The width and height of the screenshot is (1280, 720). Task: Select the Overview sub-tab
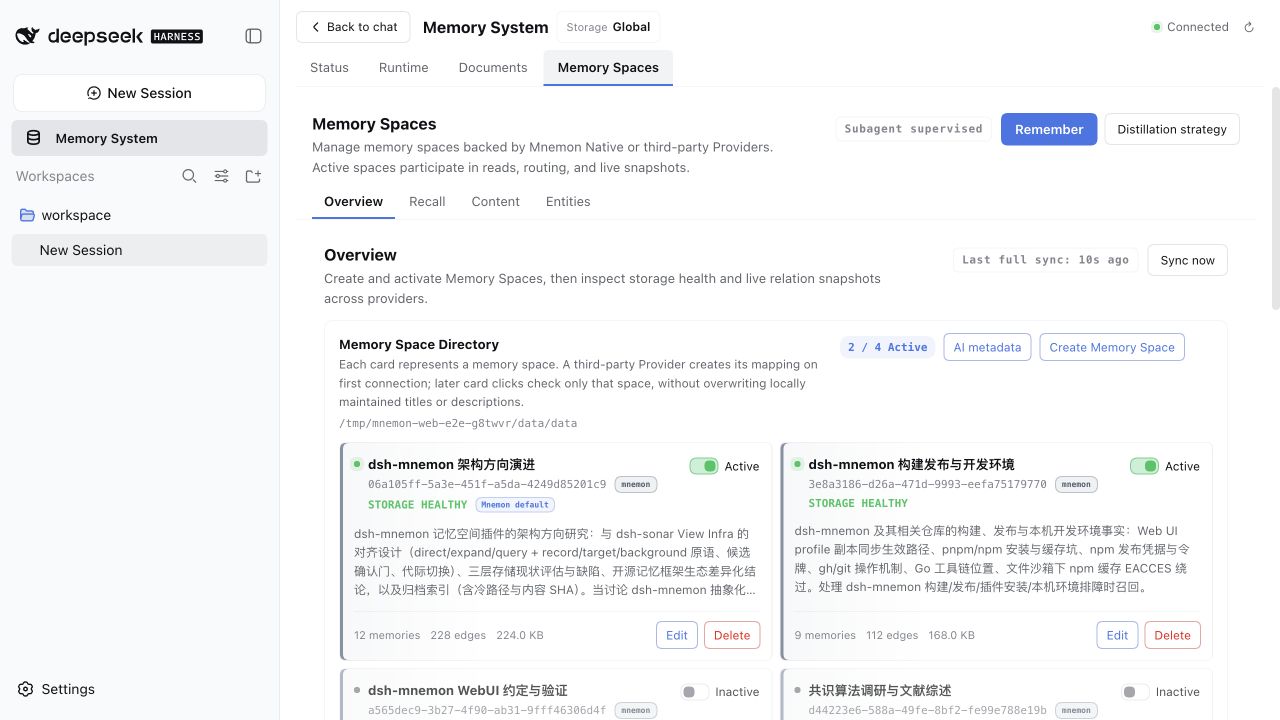pyautogui.click(x=353, y=201)
